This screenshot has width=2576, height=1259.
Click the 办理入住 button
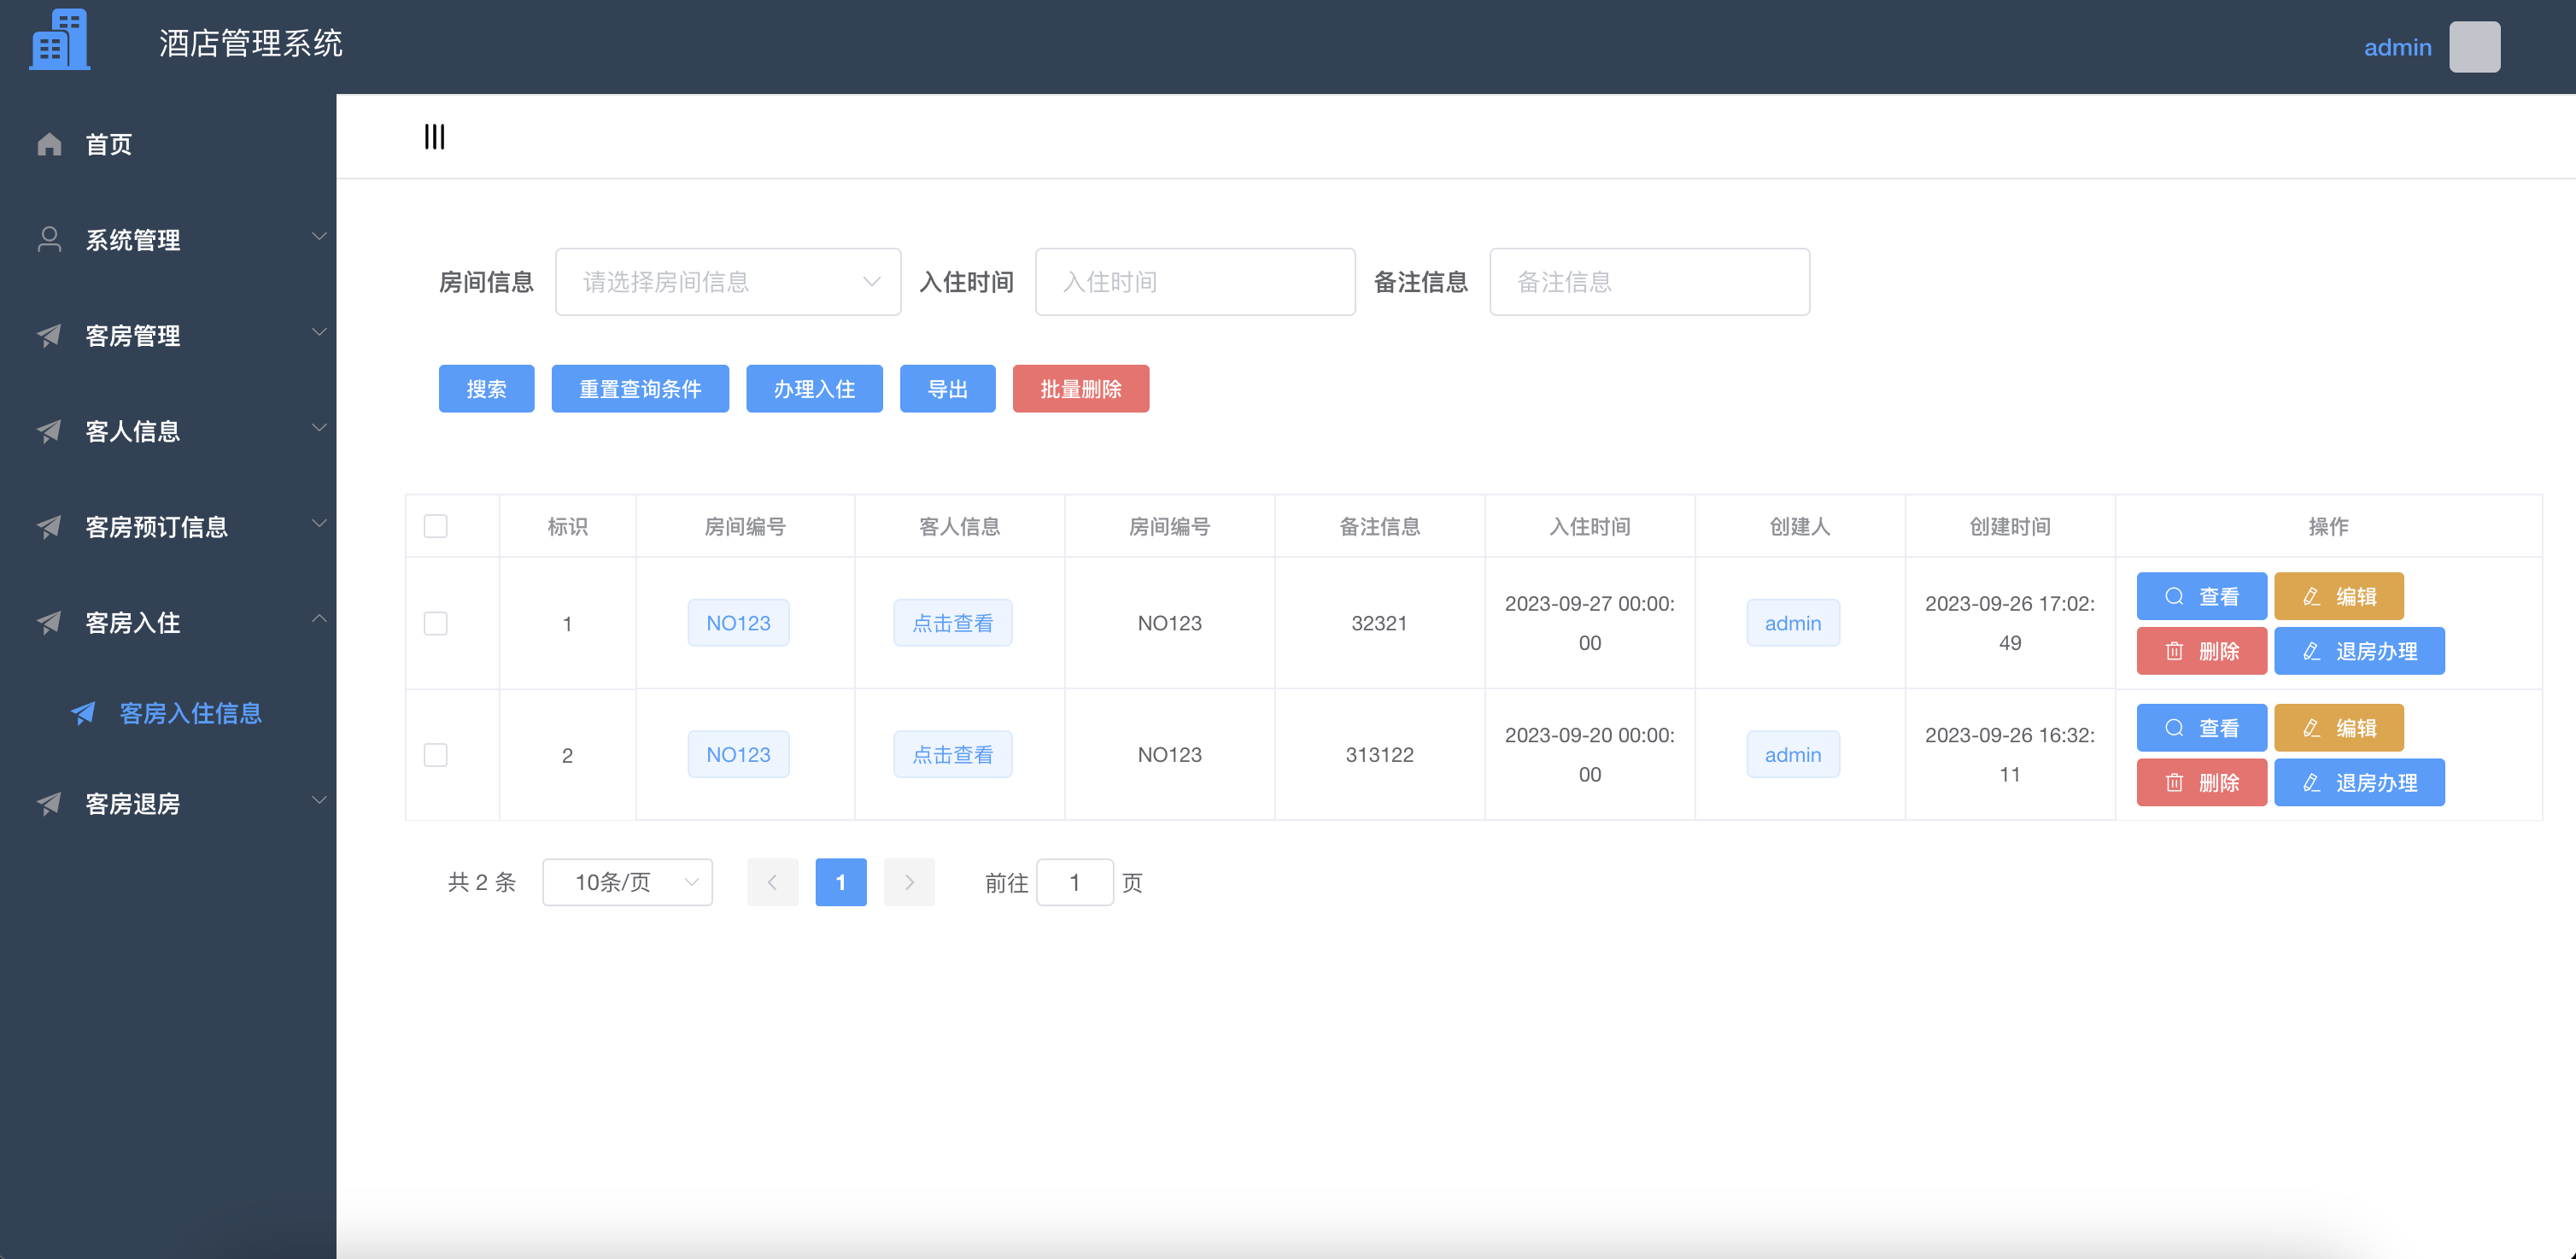[815, 389]
